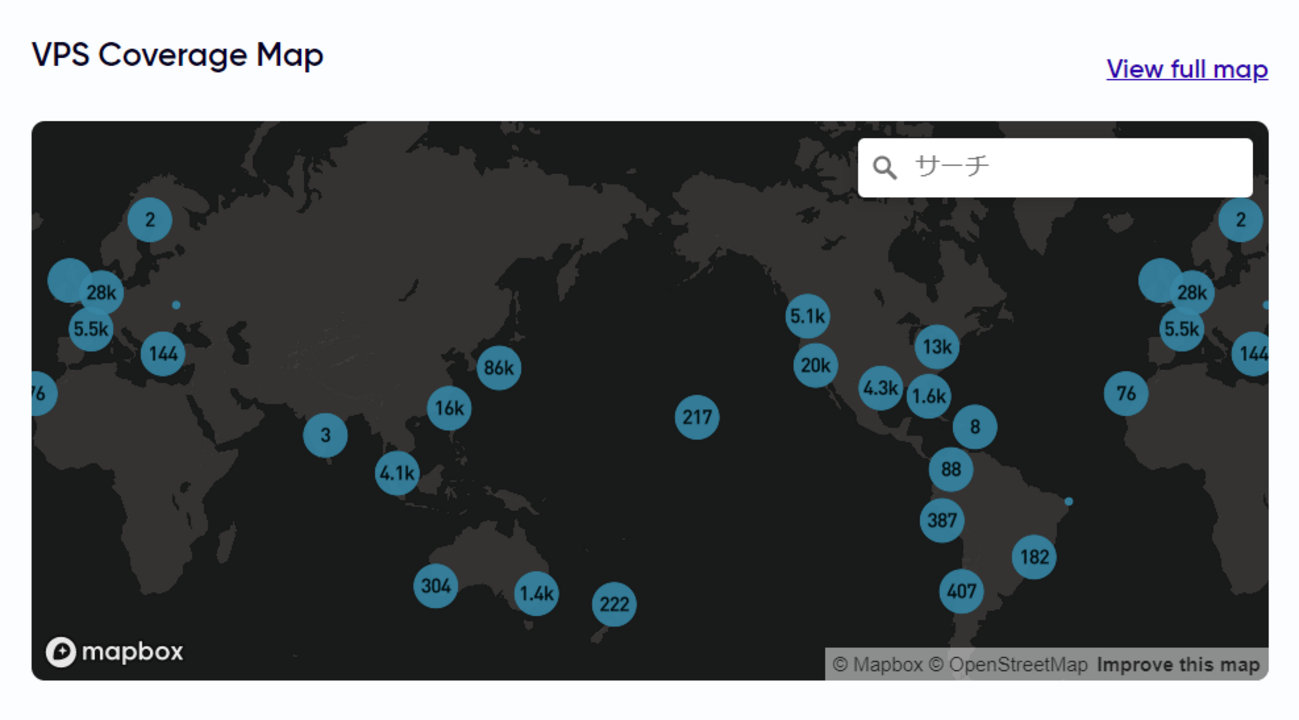Click the Mapbox logo on the map
1299x720 pixels.
[x=115, y=652]
